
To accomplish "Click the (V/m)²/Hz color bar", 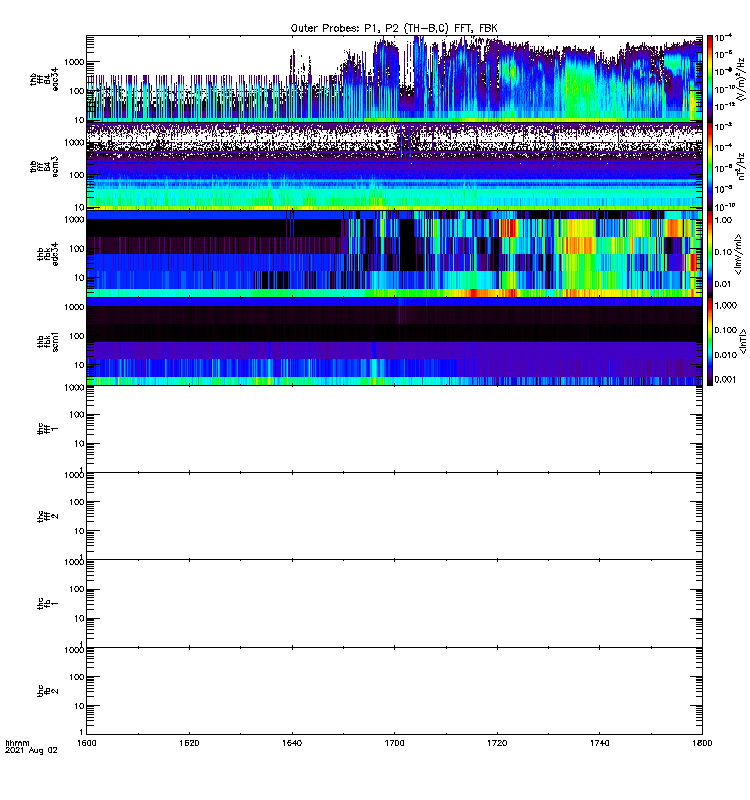I will 710,78.
